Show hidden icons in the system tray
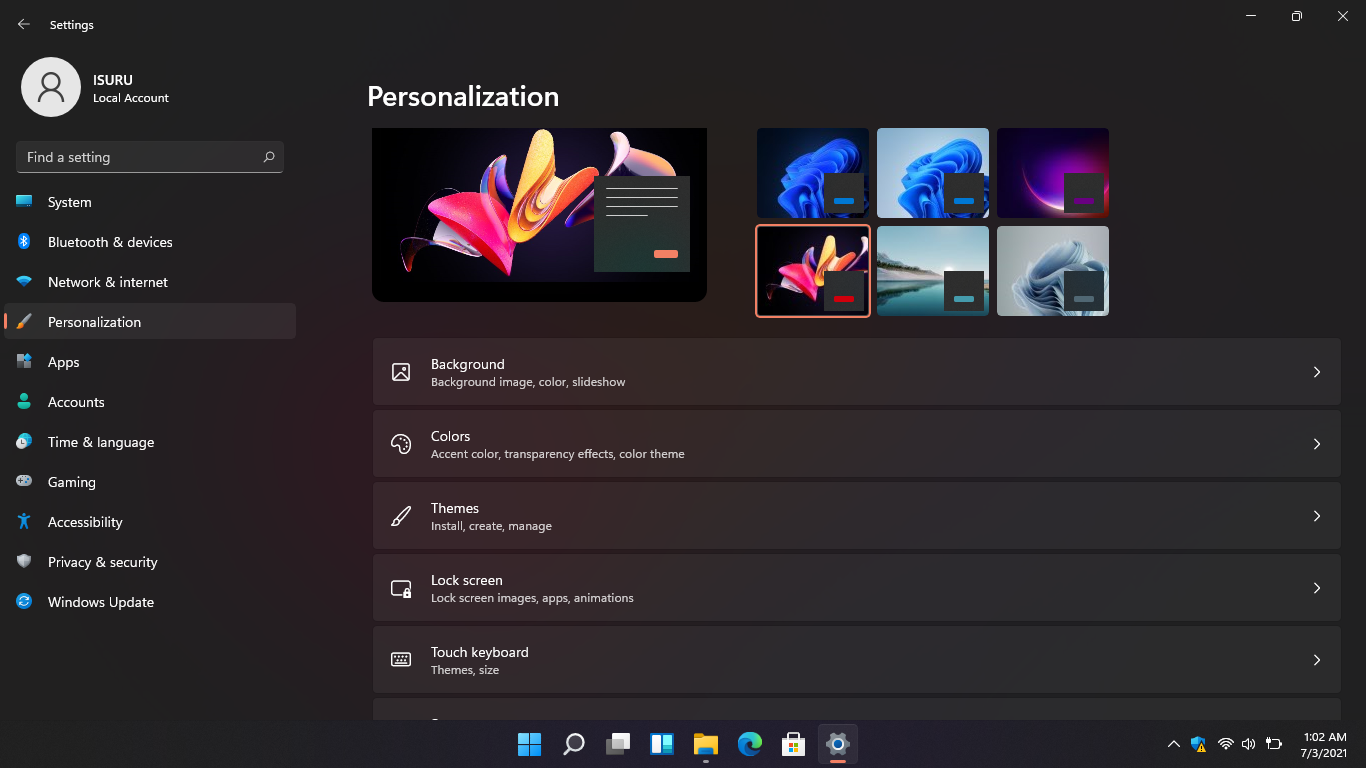The image size is (1366, 768). click(x=1174, y=744)
